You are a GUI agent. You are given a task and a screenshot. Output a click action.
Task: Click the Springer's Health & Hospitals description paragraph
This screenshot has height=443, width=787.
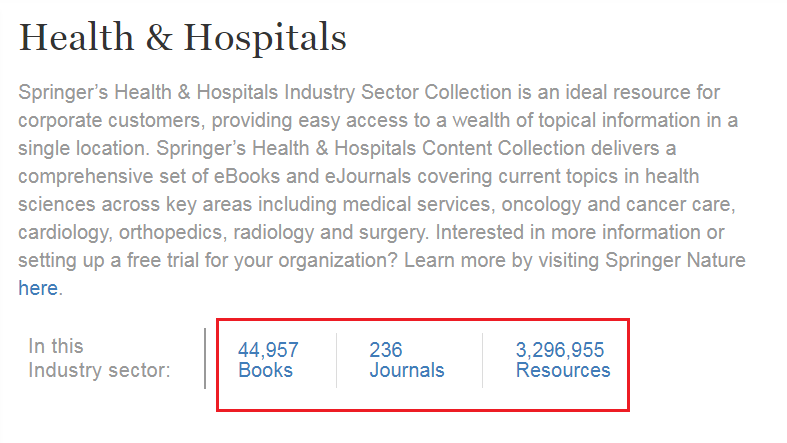coord(382,190)
